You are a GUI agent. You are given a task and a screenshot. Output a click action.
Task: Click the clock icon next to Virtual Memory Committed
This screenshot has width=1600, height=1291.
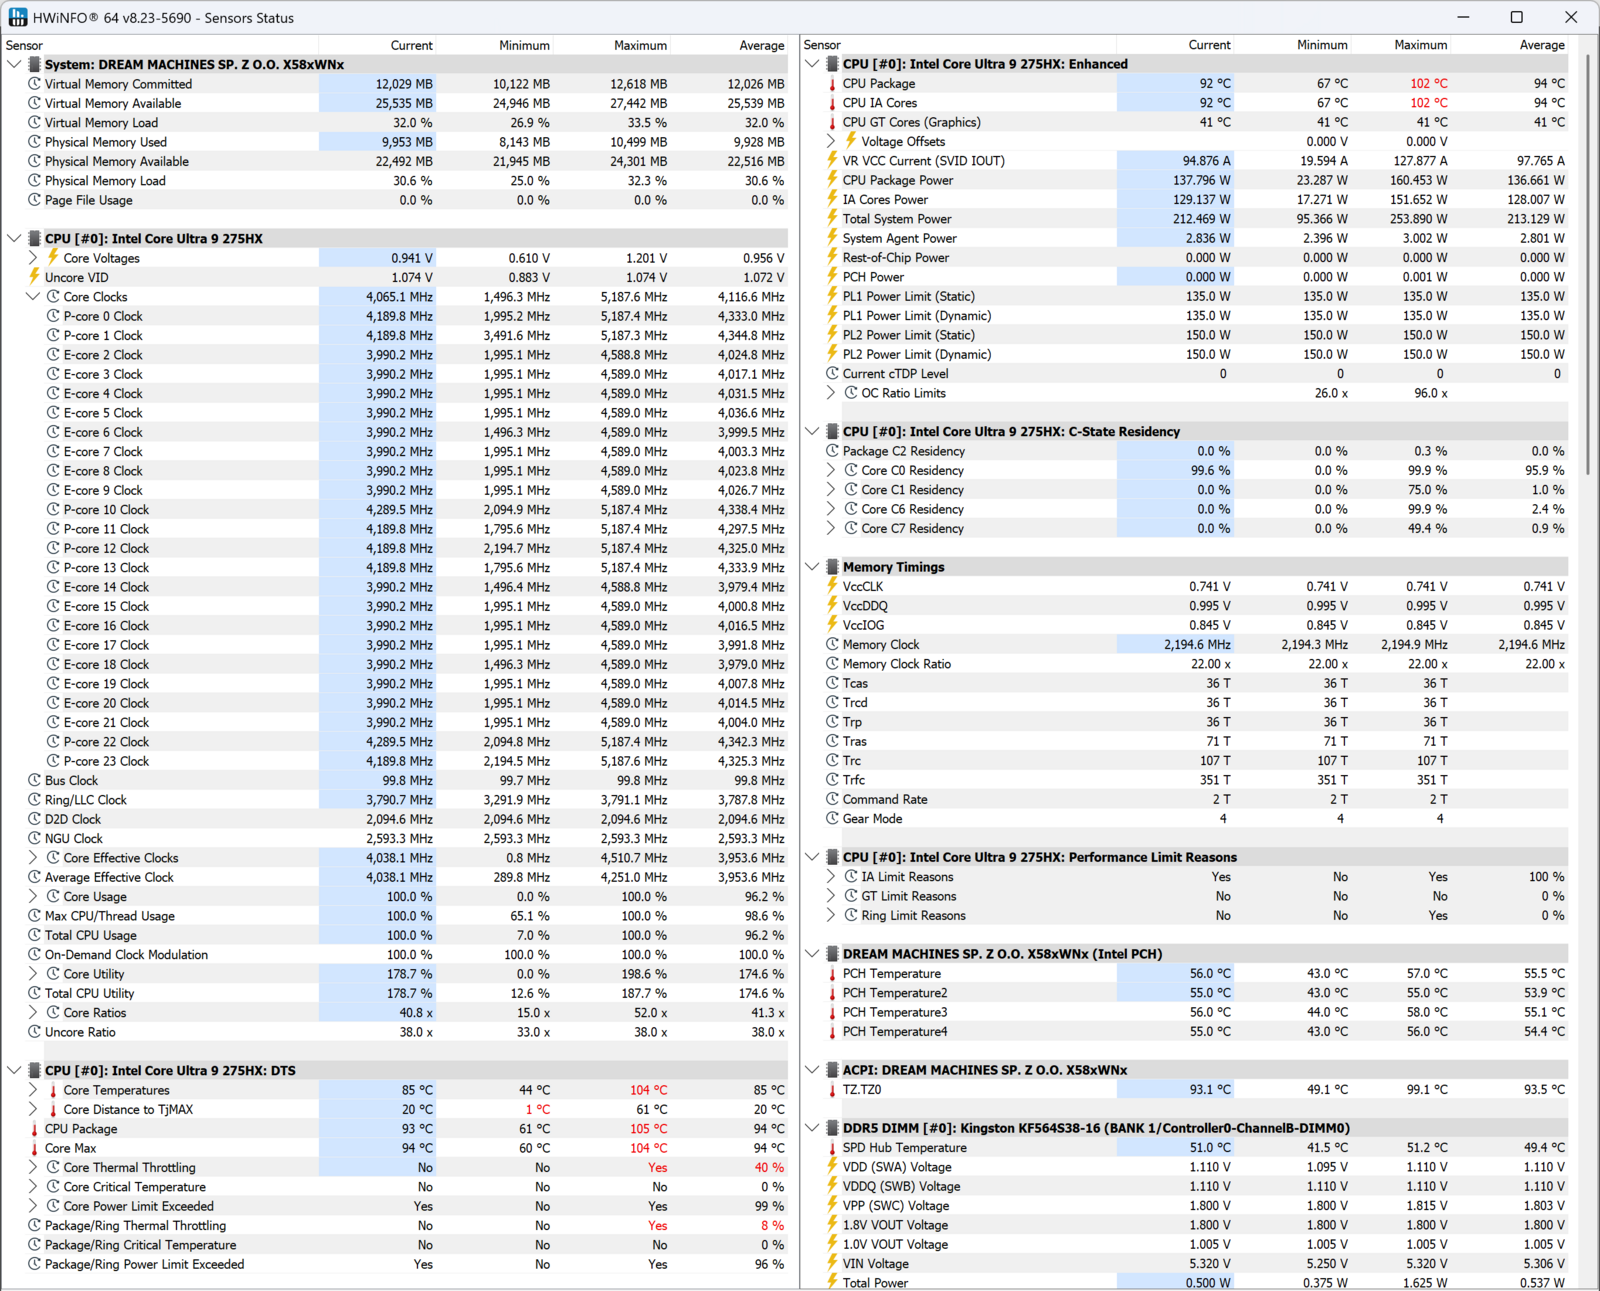(x=36, y=84)
